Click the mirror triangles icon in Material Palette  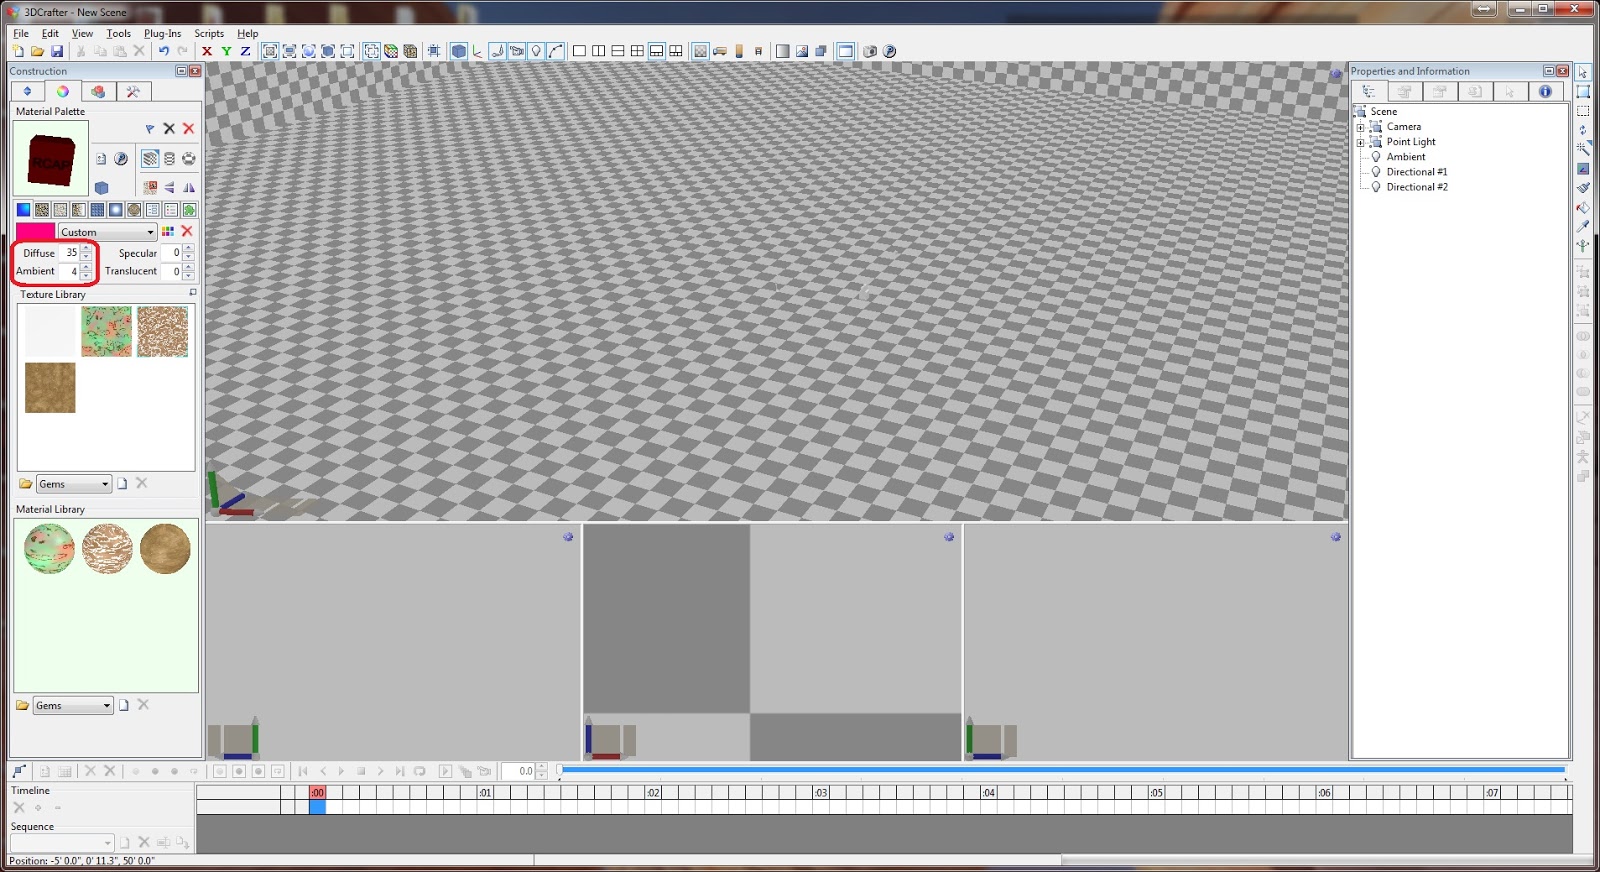[x=187, y=187]
